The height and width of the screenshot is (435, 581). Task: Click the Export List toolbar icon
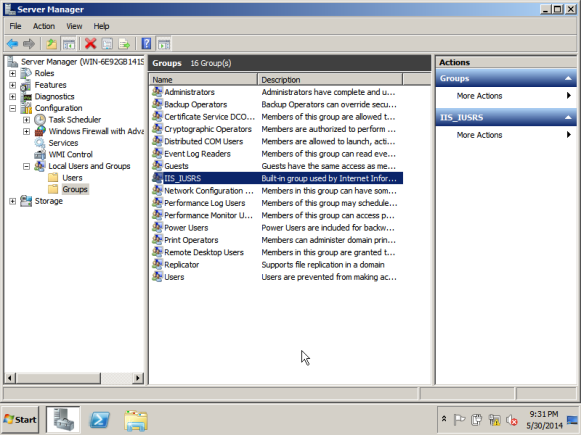(x=124, y=44)
